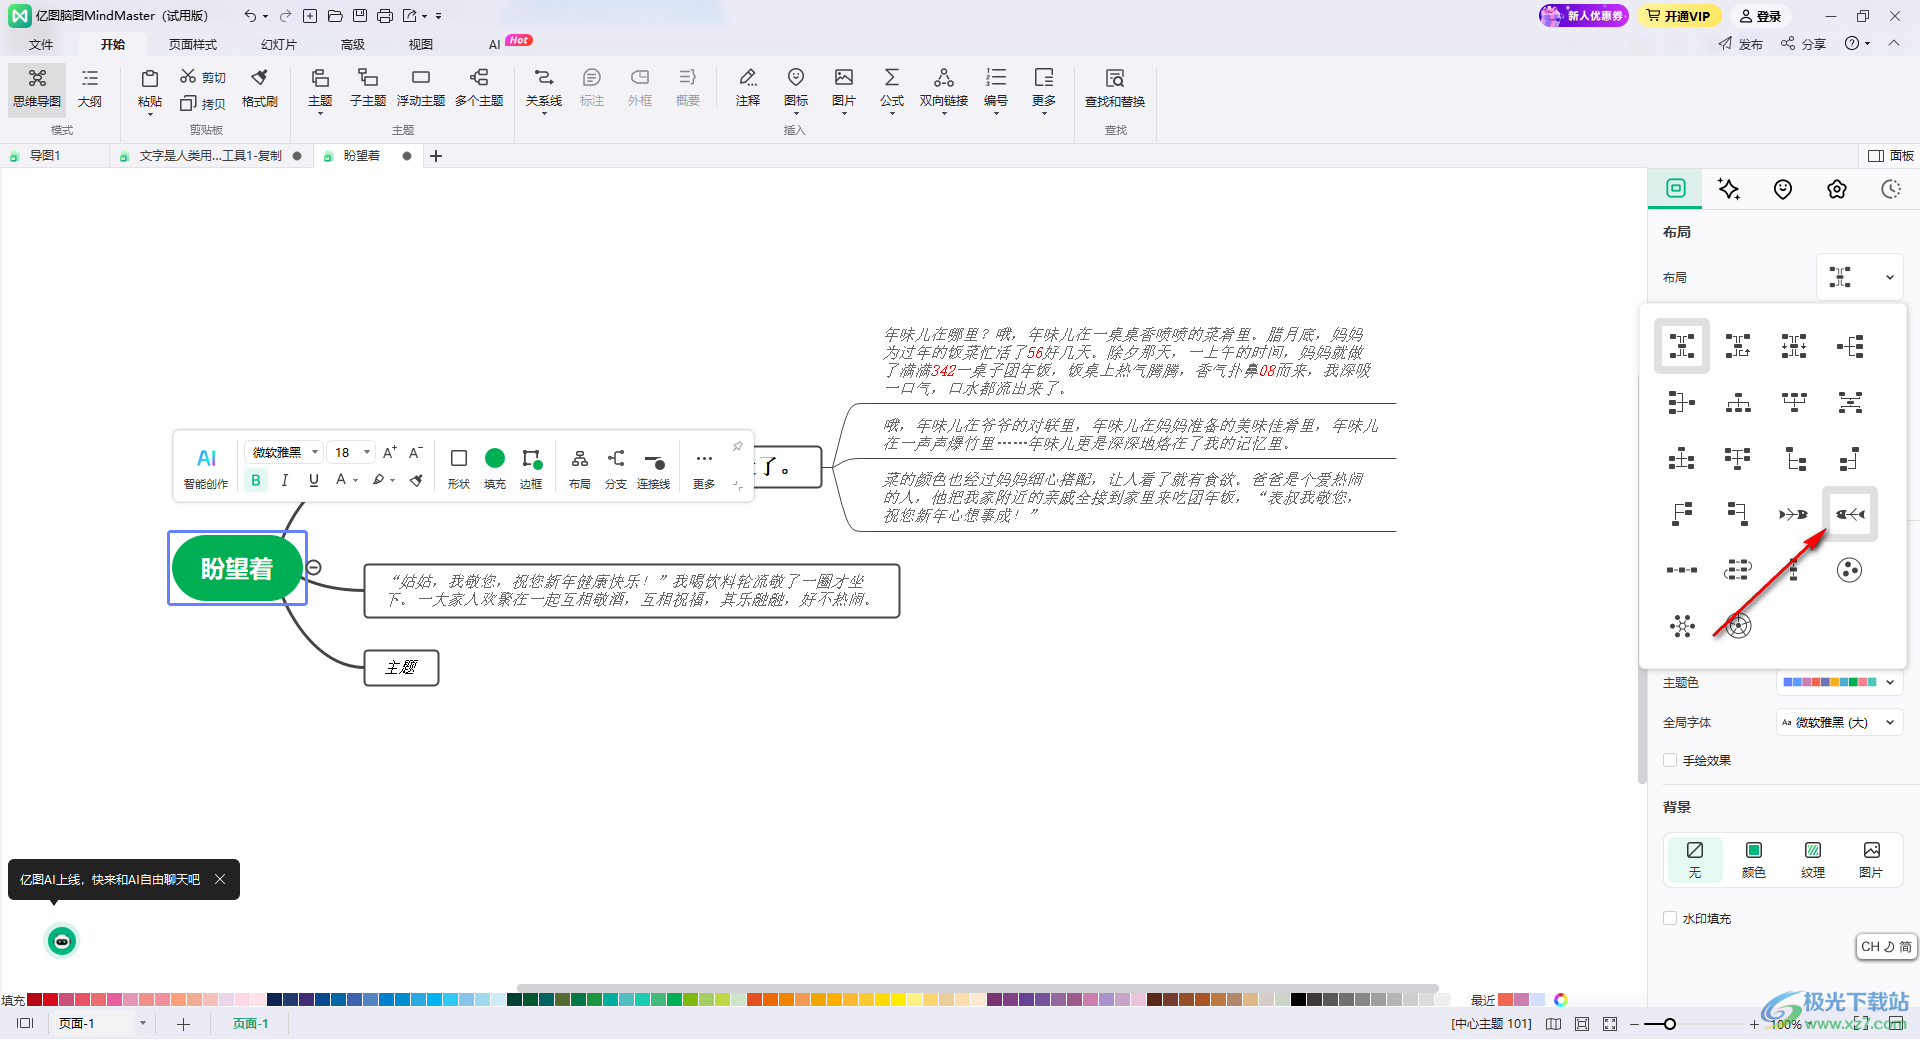The width and height of the screenshot is (1920, 1040).
Task: Choose the bubble radial layout icon
Action: pos(1849,570)
